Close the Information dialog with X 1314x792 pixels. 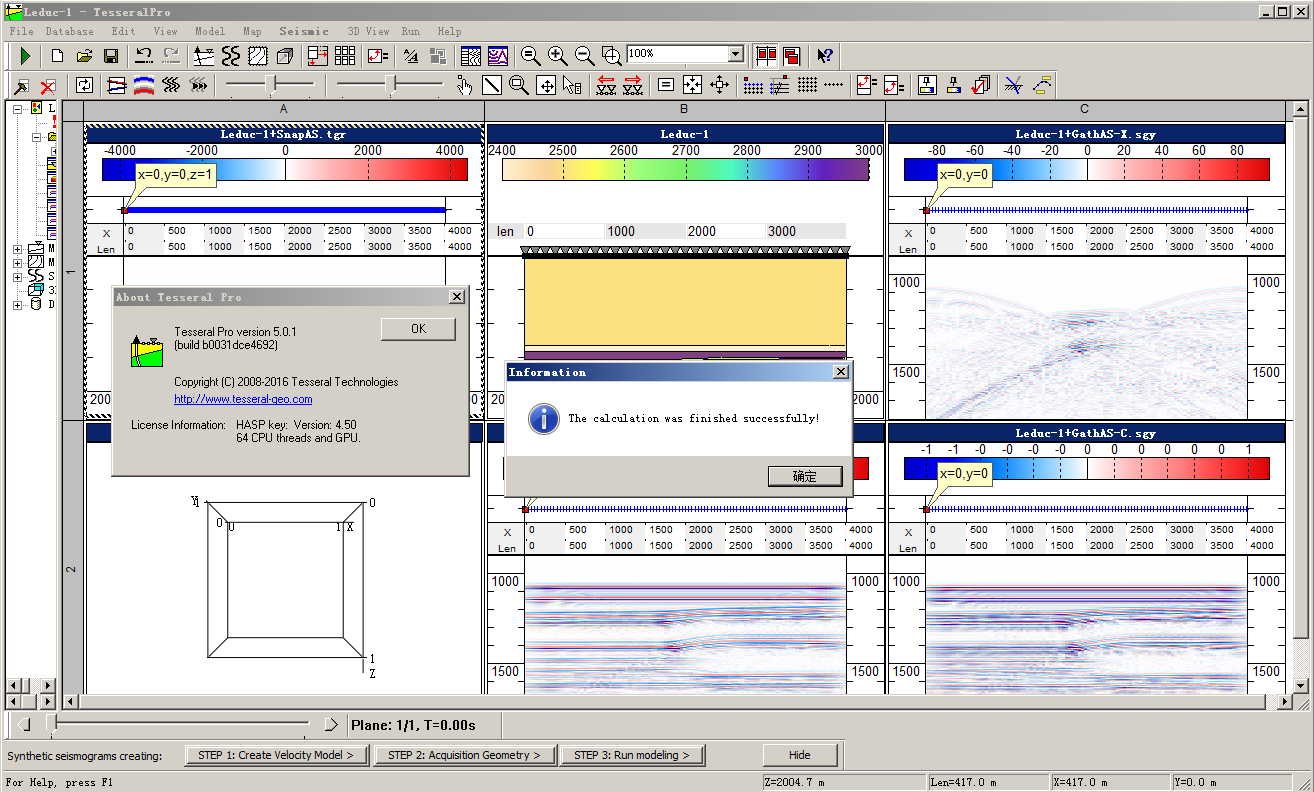click(x=840, y=372)
